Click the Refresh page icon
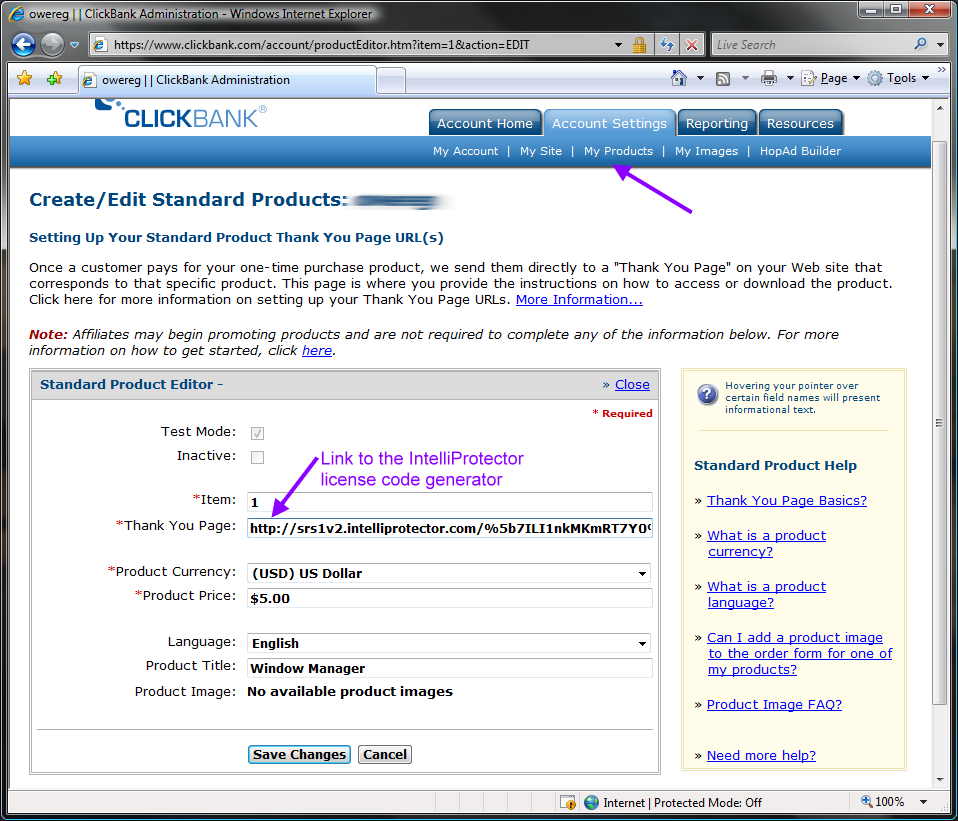The height and width of the screenshot is (821, 958). coord(667,45)
